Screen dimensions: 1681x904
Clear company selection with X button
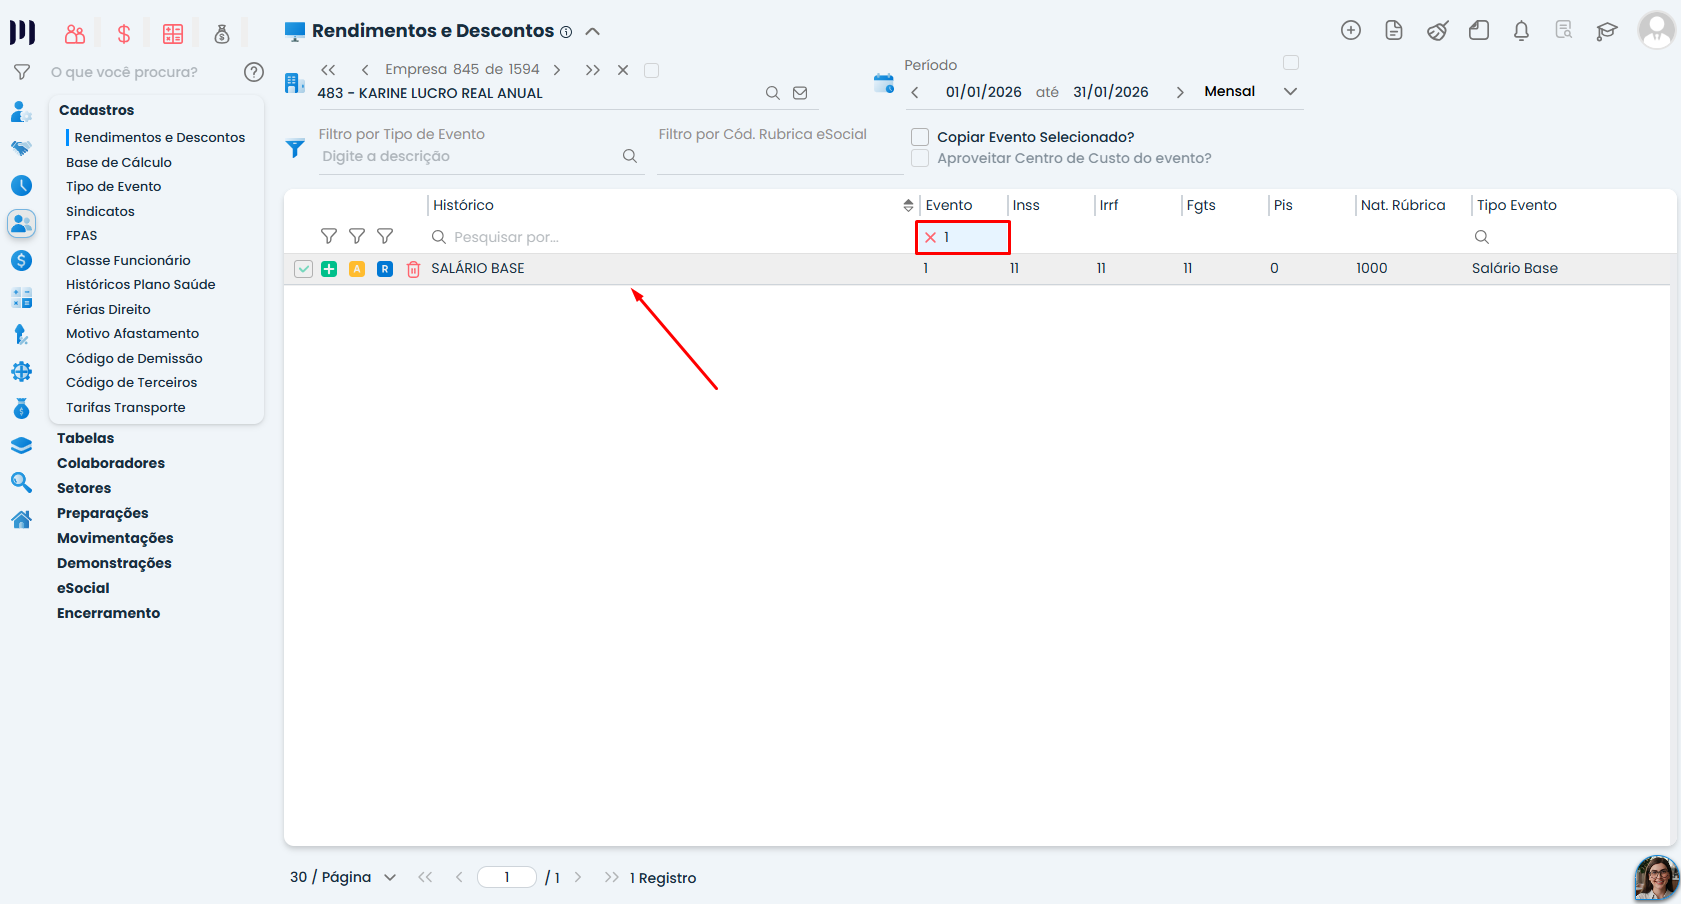point(623,70)
